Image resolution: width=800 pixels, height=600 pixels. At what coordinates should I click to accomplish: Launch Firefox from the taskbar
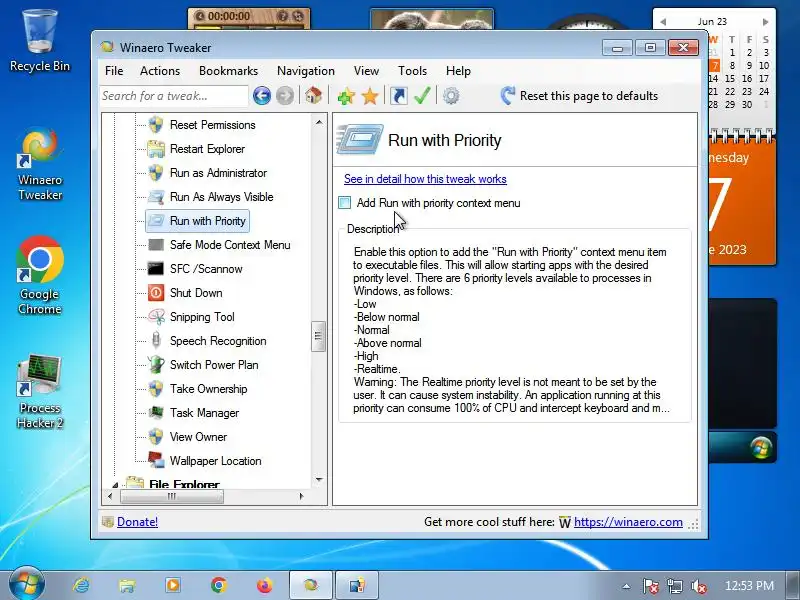(264, 585)
